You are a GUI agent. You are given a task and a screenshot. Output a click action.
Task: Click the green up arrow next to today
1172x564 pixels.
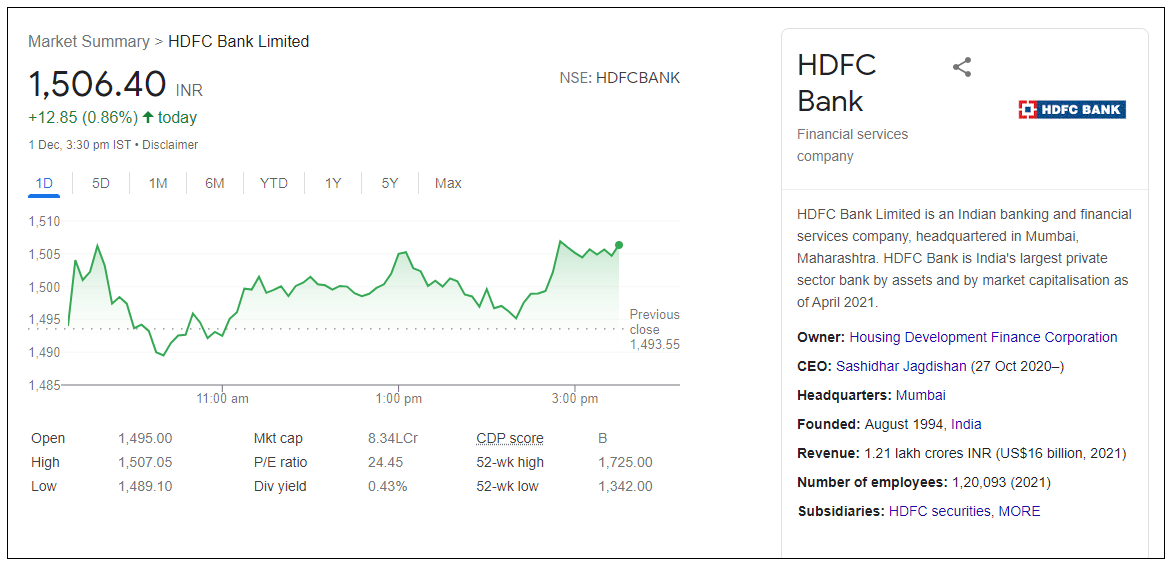click(147, 117)
